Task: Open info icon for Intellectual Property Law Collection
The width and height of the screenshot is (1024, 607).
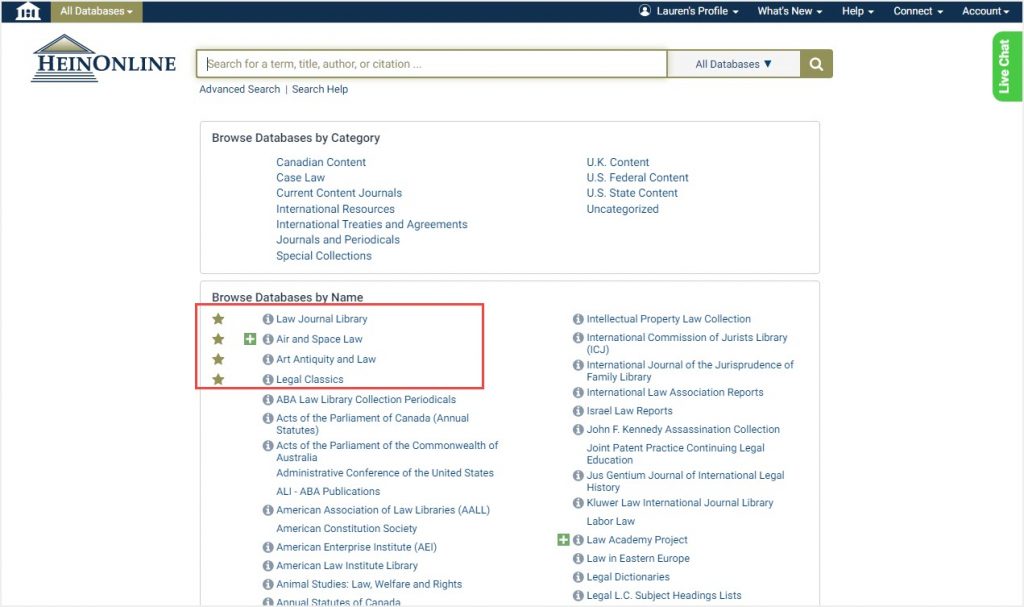Action: pos(578,320)
